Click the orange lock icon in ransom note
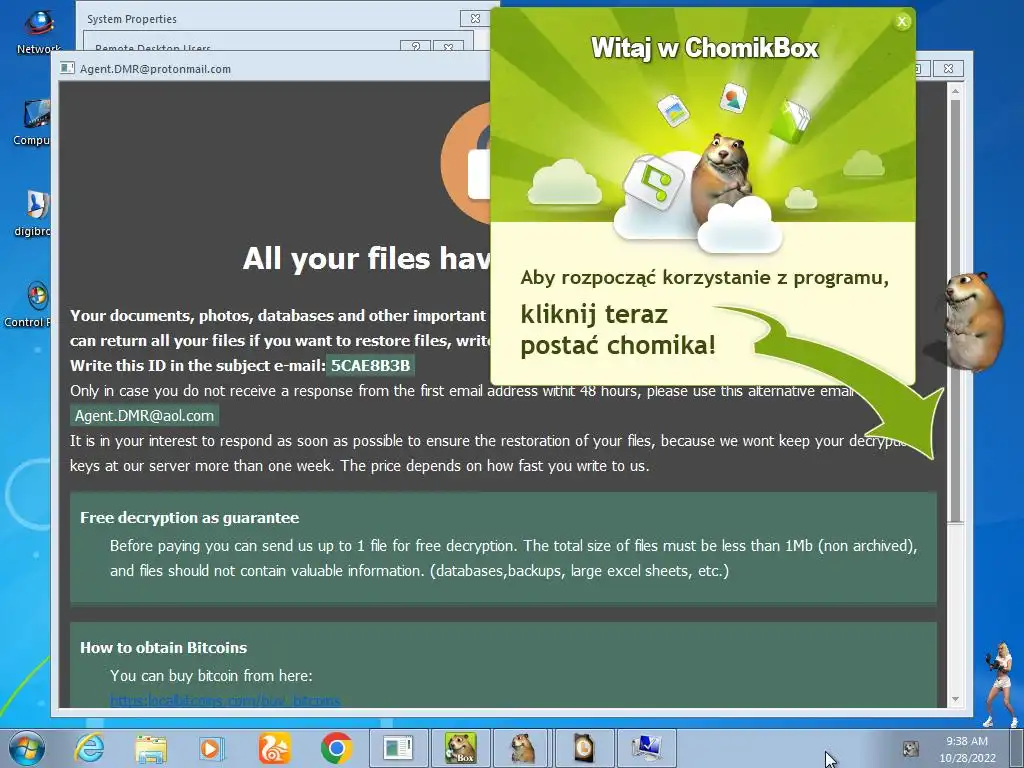The height and width of the screenshot is (768, 1024). [466, 163]
